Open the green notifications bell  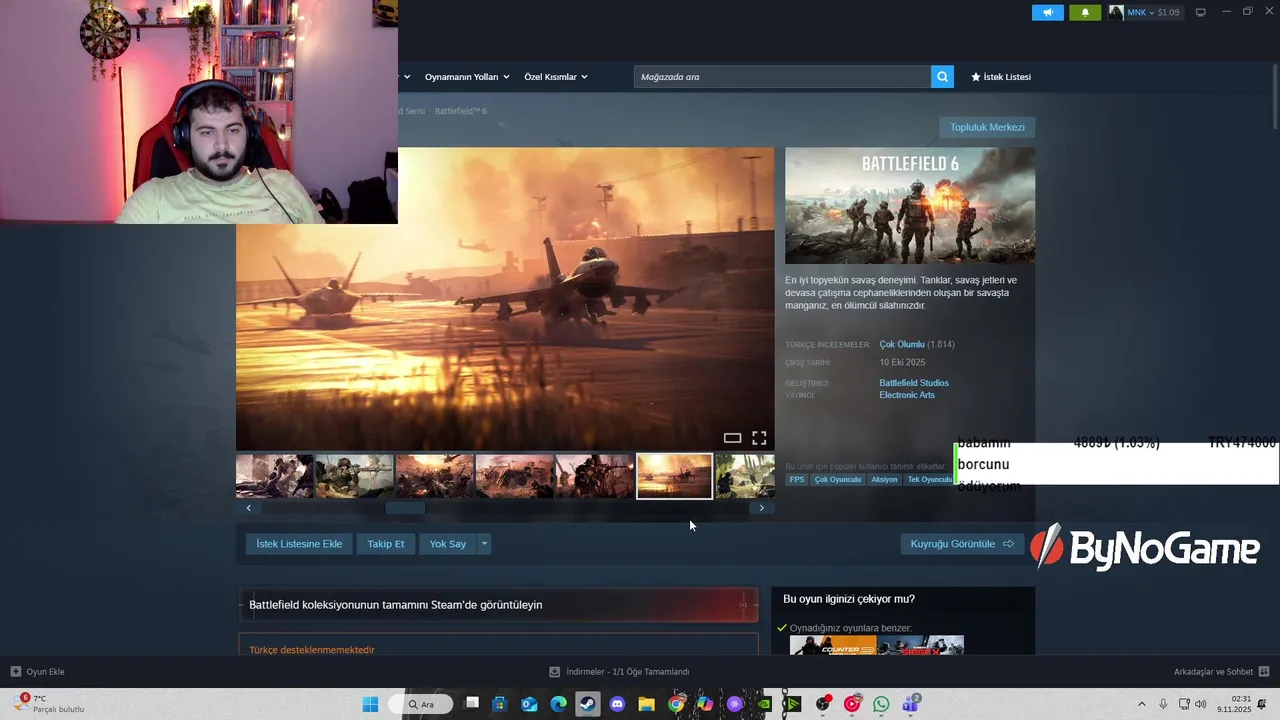1085,12
